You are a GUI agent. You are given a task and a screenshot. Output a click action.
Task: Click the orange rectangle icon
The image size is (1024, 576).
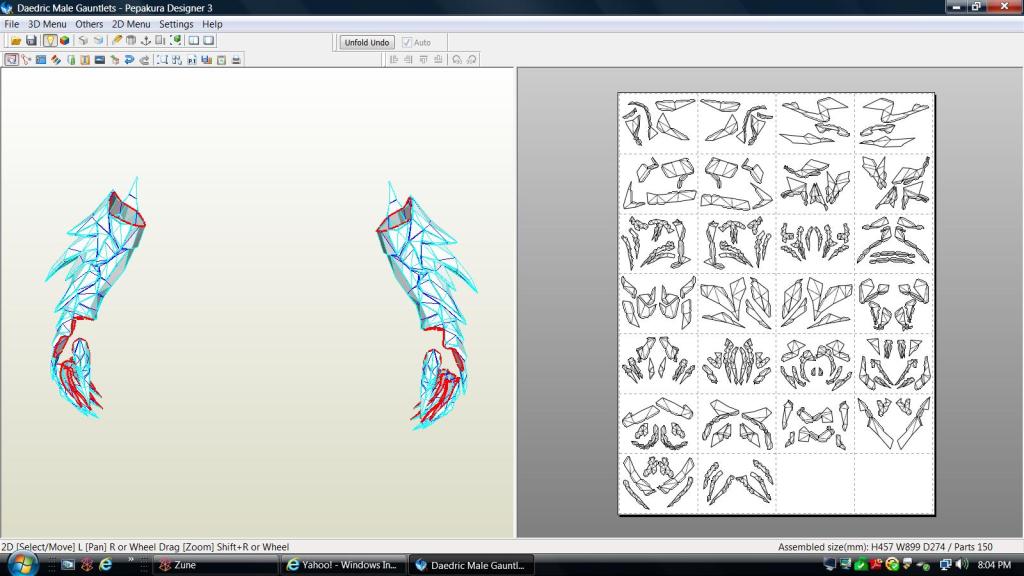pyautogui.click(x=85, y=59)
